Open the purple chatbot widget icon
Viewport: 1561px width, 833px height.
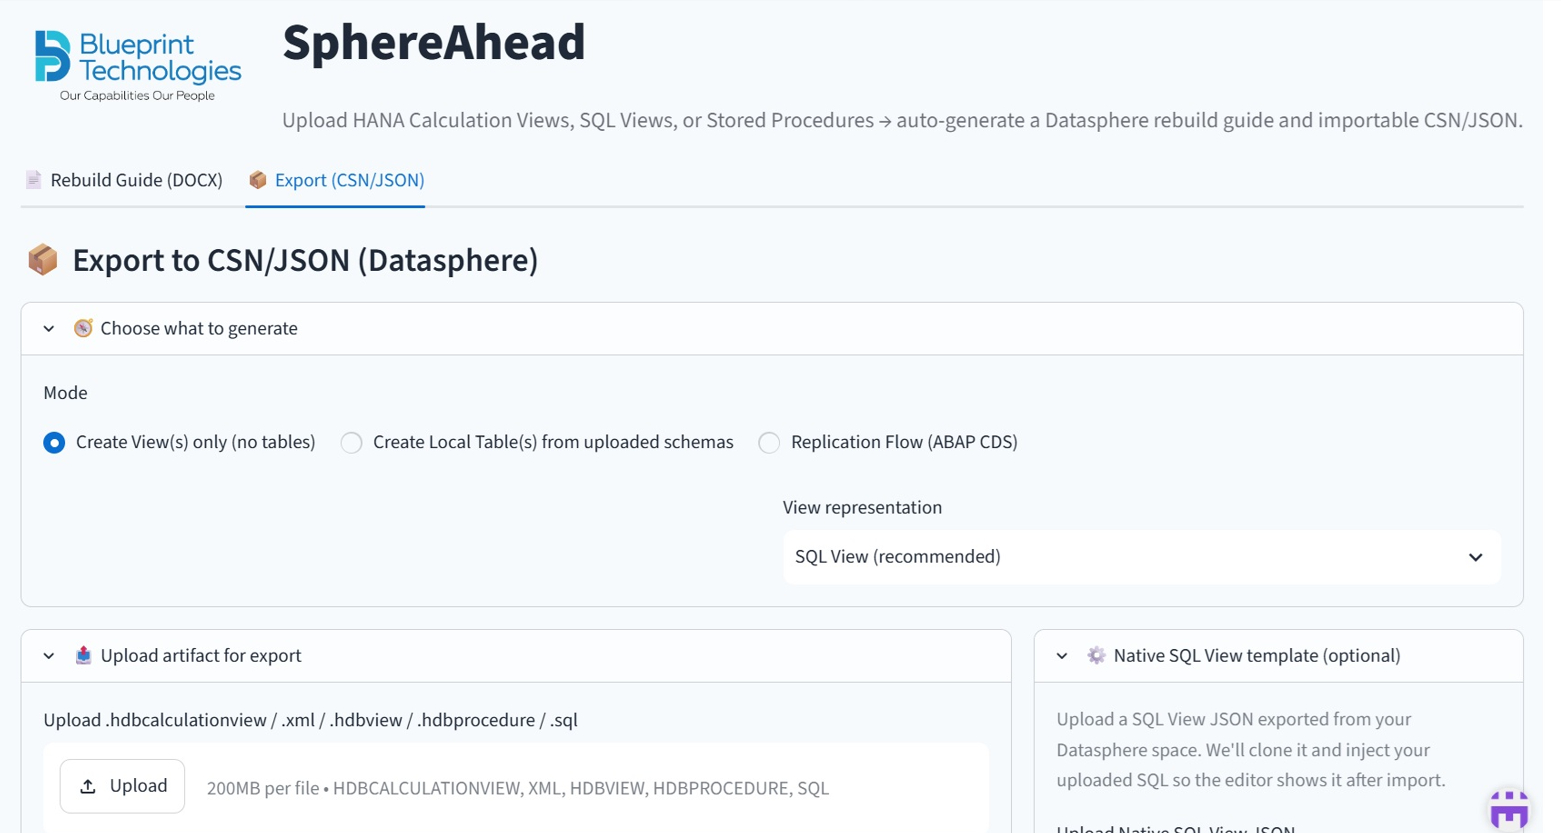(x=1509, y=809)
